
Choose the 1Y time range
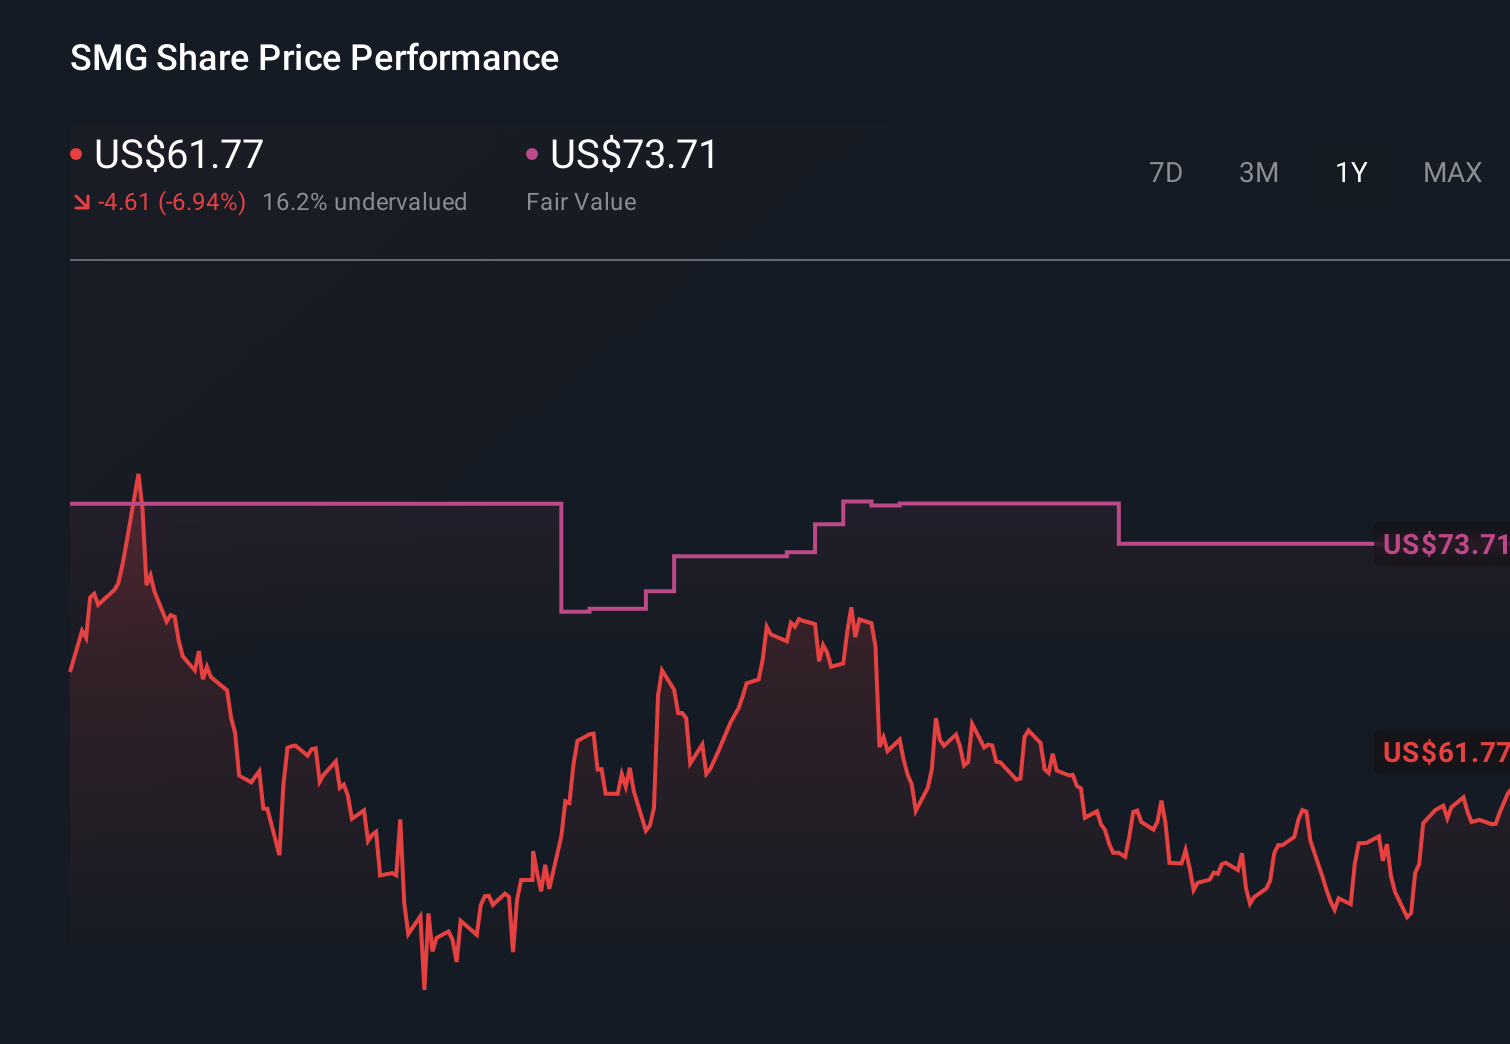(1351, 173)
